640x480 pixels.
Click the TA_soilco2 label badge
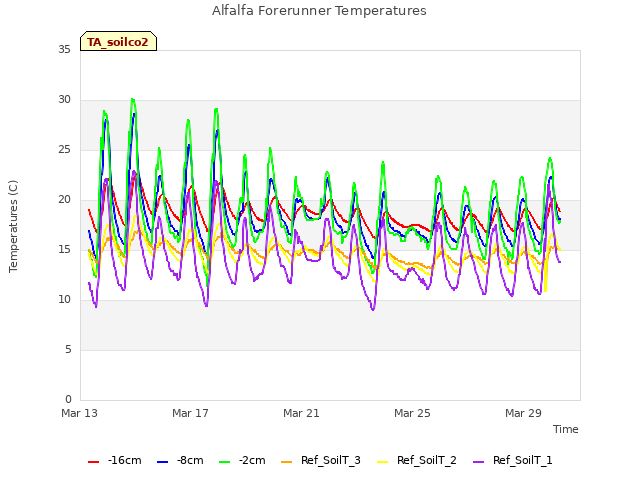[118, 41]
